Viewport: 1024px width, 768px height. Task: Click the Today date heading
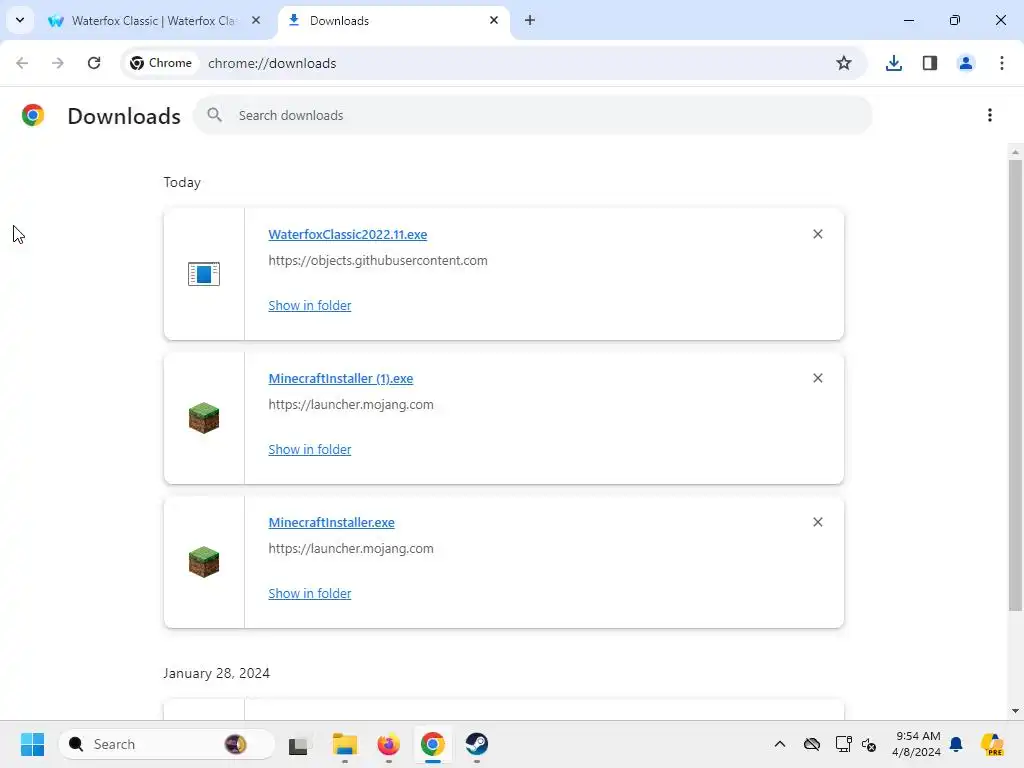pyautogui.click(x=182, y=182)
